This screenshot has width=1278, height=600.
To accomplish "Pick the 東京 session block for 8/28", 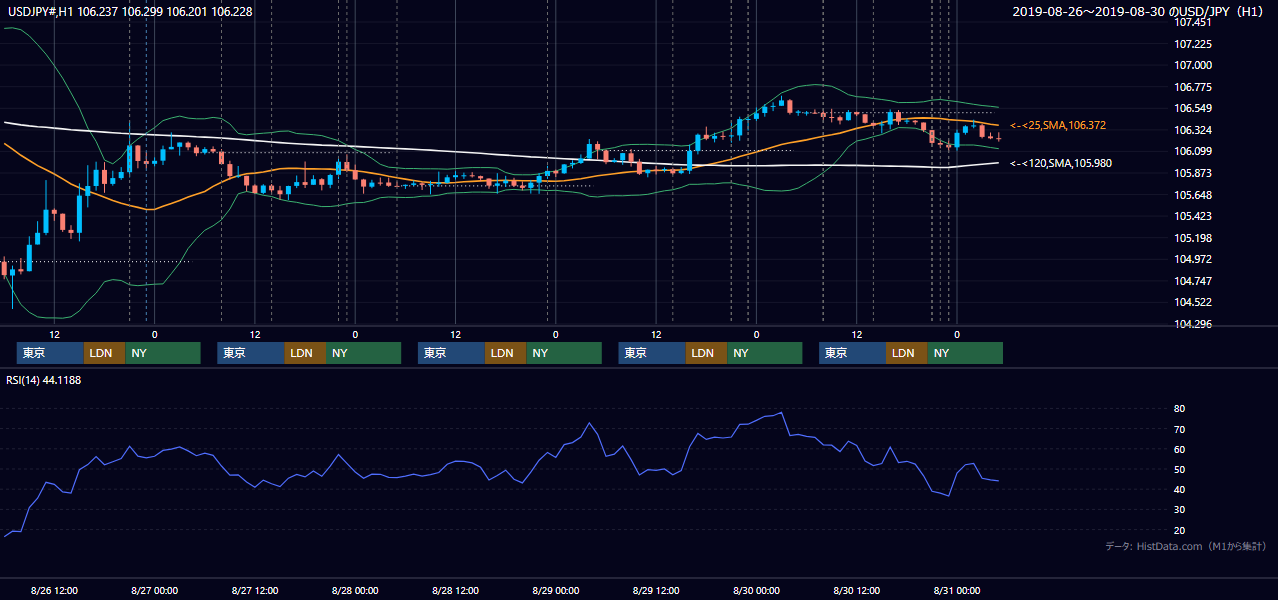I will (x=451, y=353).
